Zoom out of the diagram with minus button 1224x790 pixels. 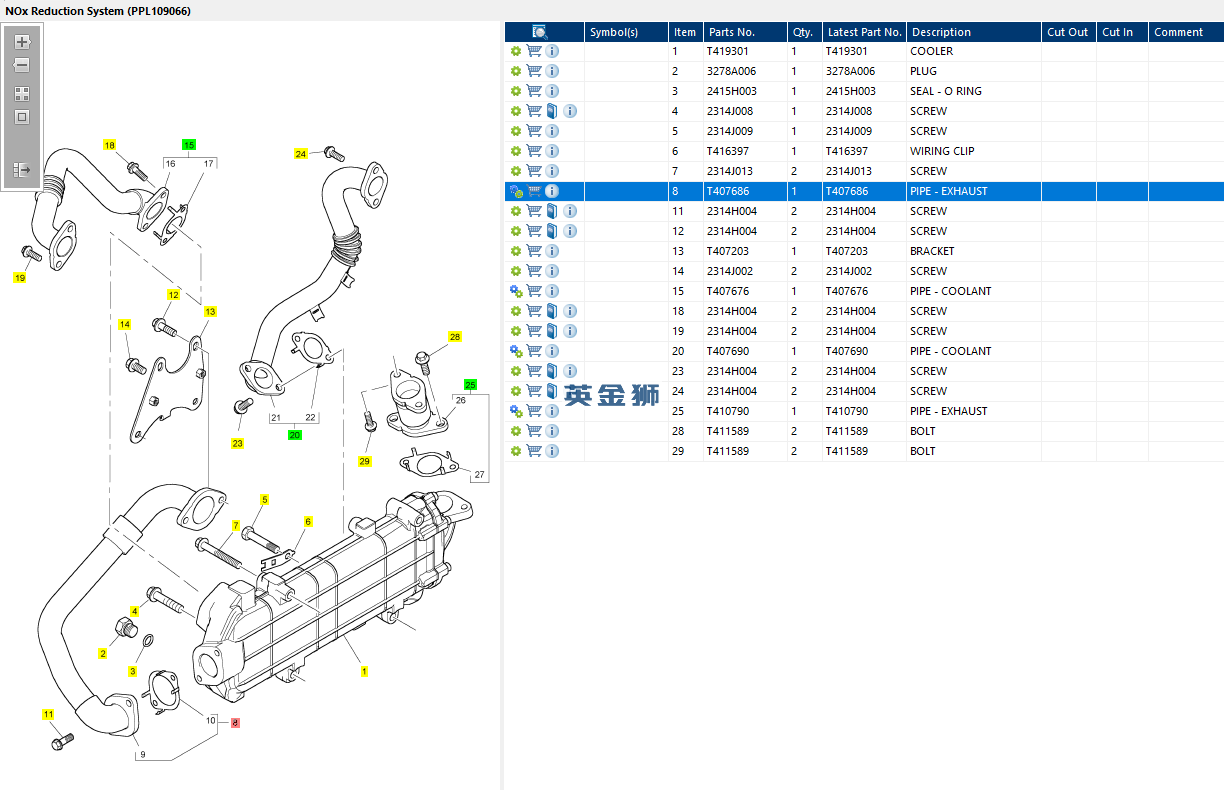pos(22,65)
